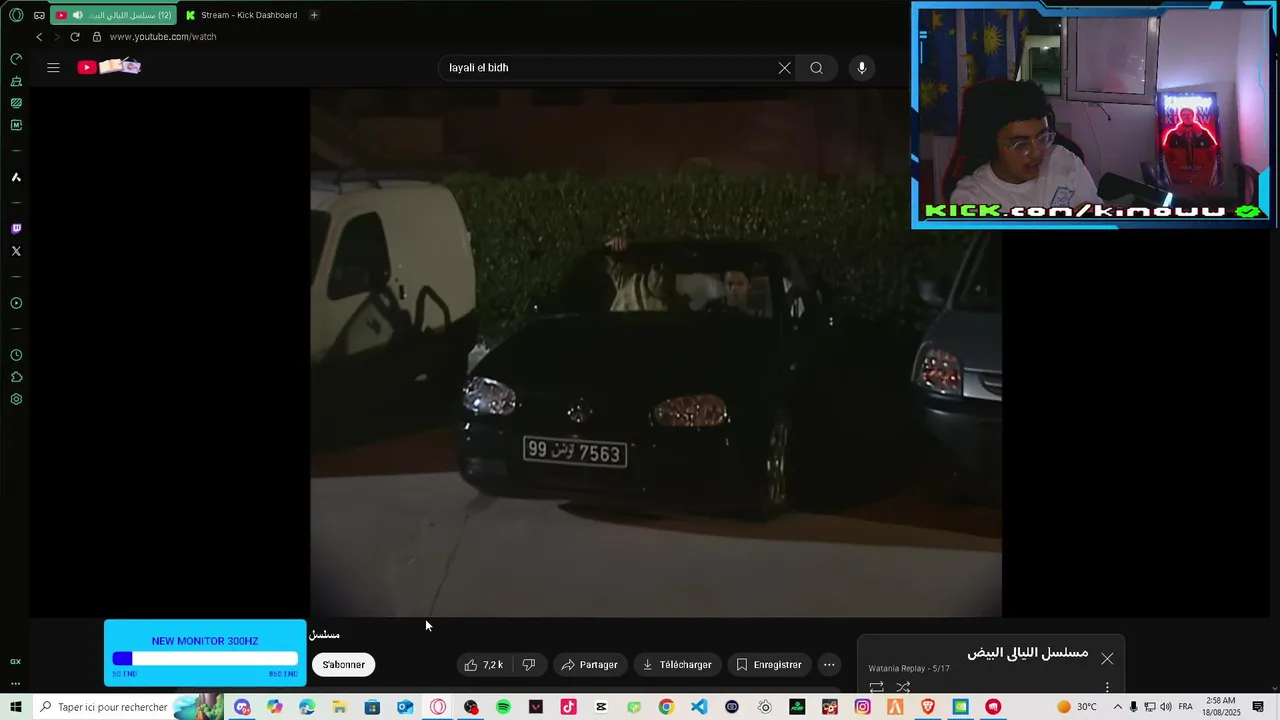Open Brave browser from taskbar
The width and height of the screenshot is (1280, 720).
[x=927, y=707]
